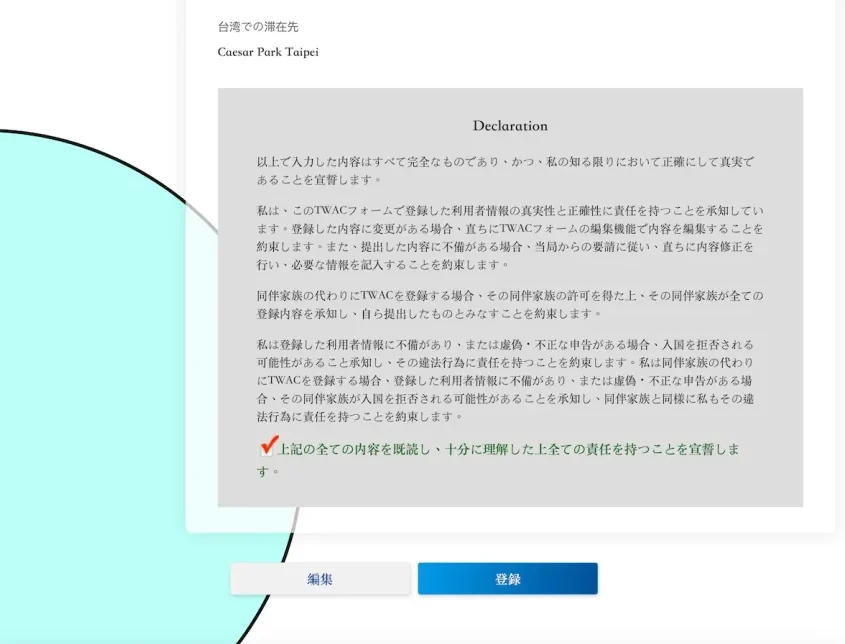The height and width of the screenshot is (644, 845).
Task: Click the trailing す。 of agreement text
Action: [265, 471]
